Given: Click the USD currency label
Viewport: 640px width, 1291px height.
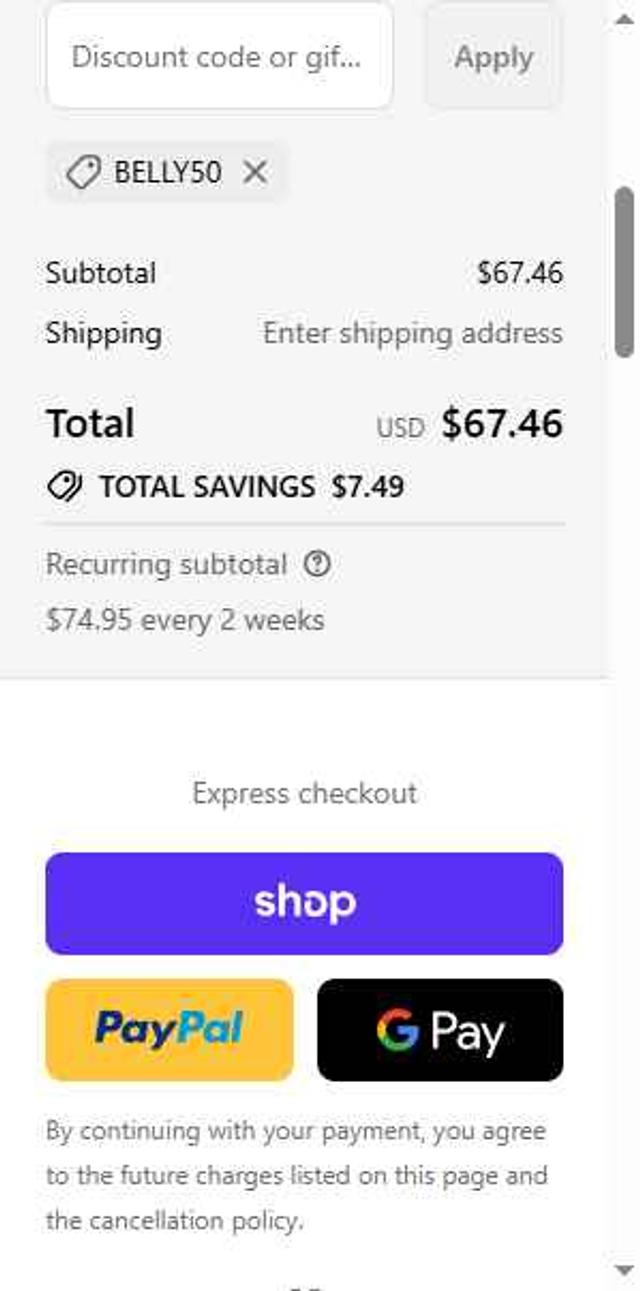Looking at the screenshot, I should click(x=400, y=428).
